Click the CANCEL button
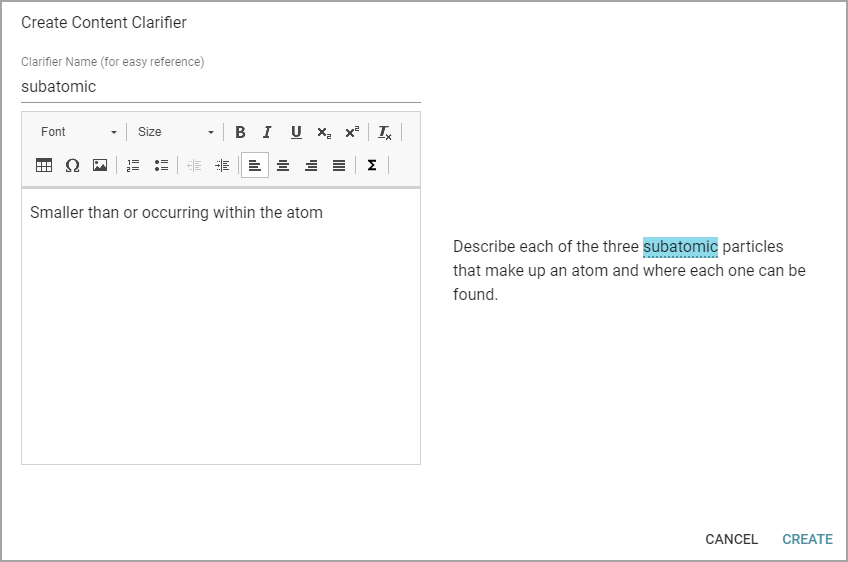The height and width of the screenshot is (562, 848). pyautogui.click(x=731, y=539)
